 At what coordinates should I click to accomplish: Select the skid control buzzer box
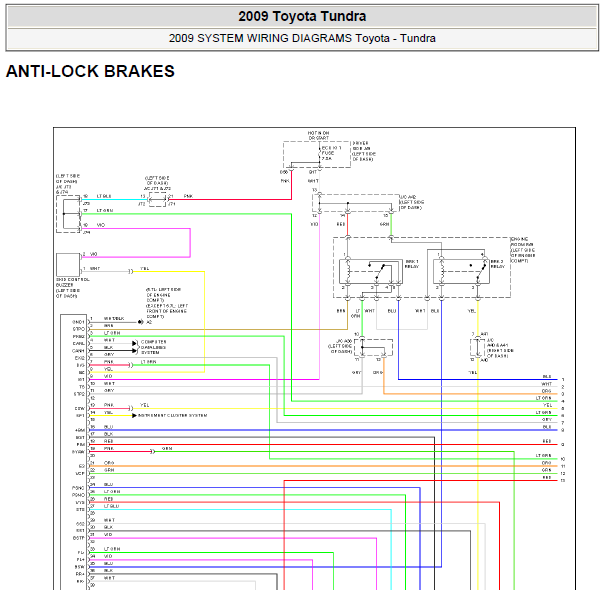click(68, 264)
